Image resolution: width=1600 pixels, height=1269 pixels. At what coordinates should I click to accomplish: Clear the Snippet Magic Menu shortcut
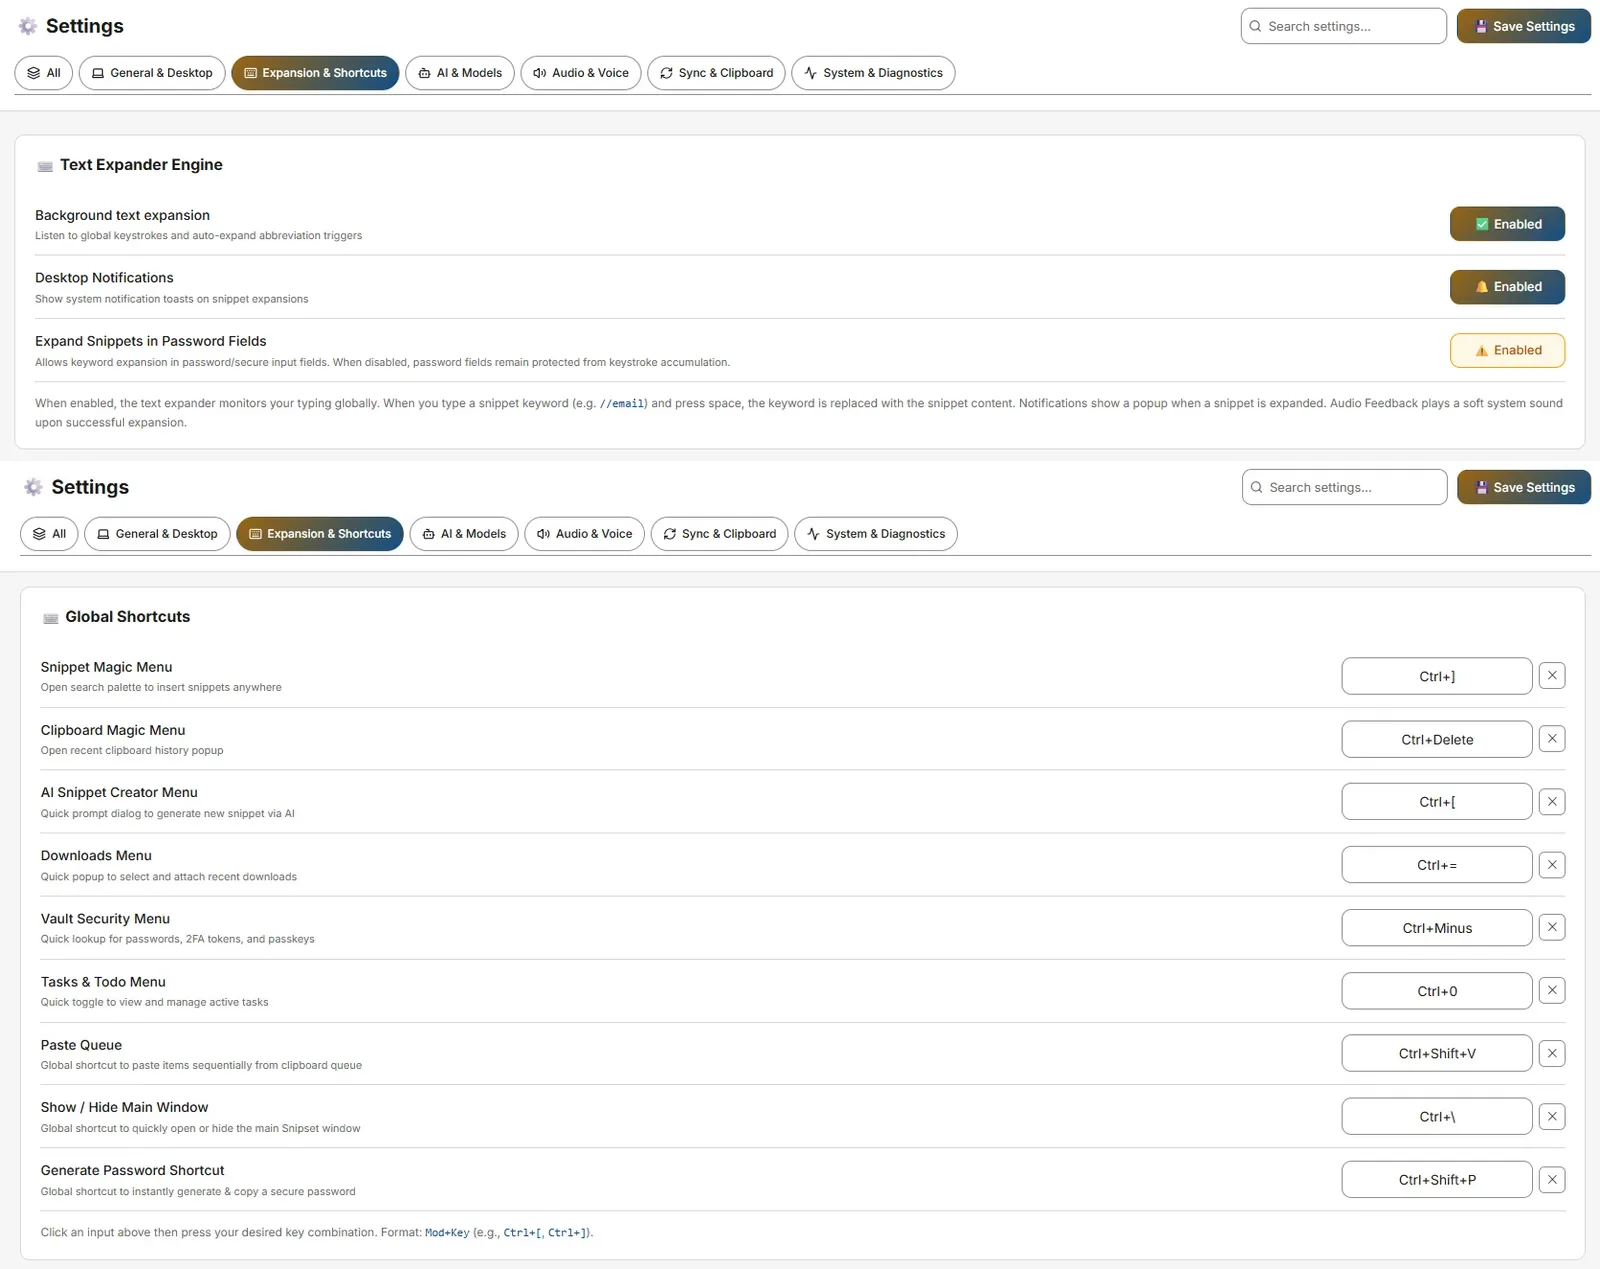coord(1551,676)
